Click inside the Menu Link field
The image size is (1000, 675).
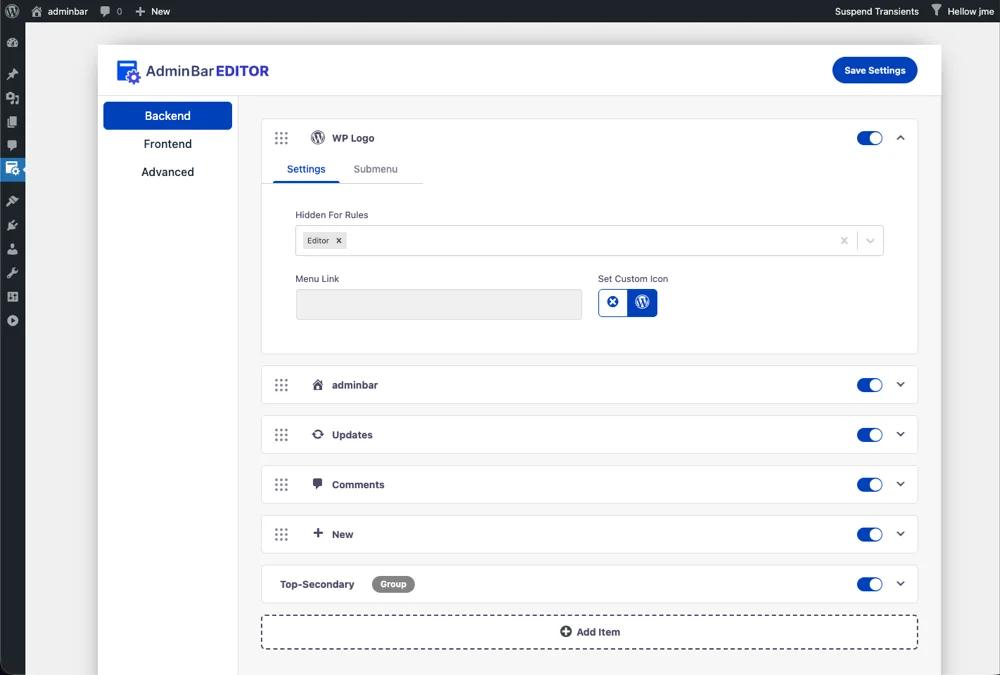pyautogui.click(x=438, y=303)
